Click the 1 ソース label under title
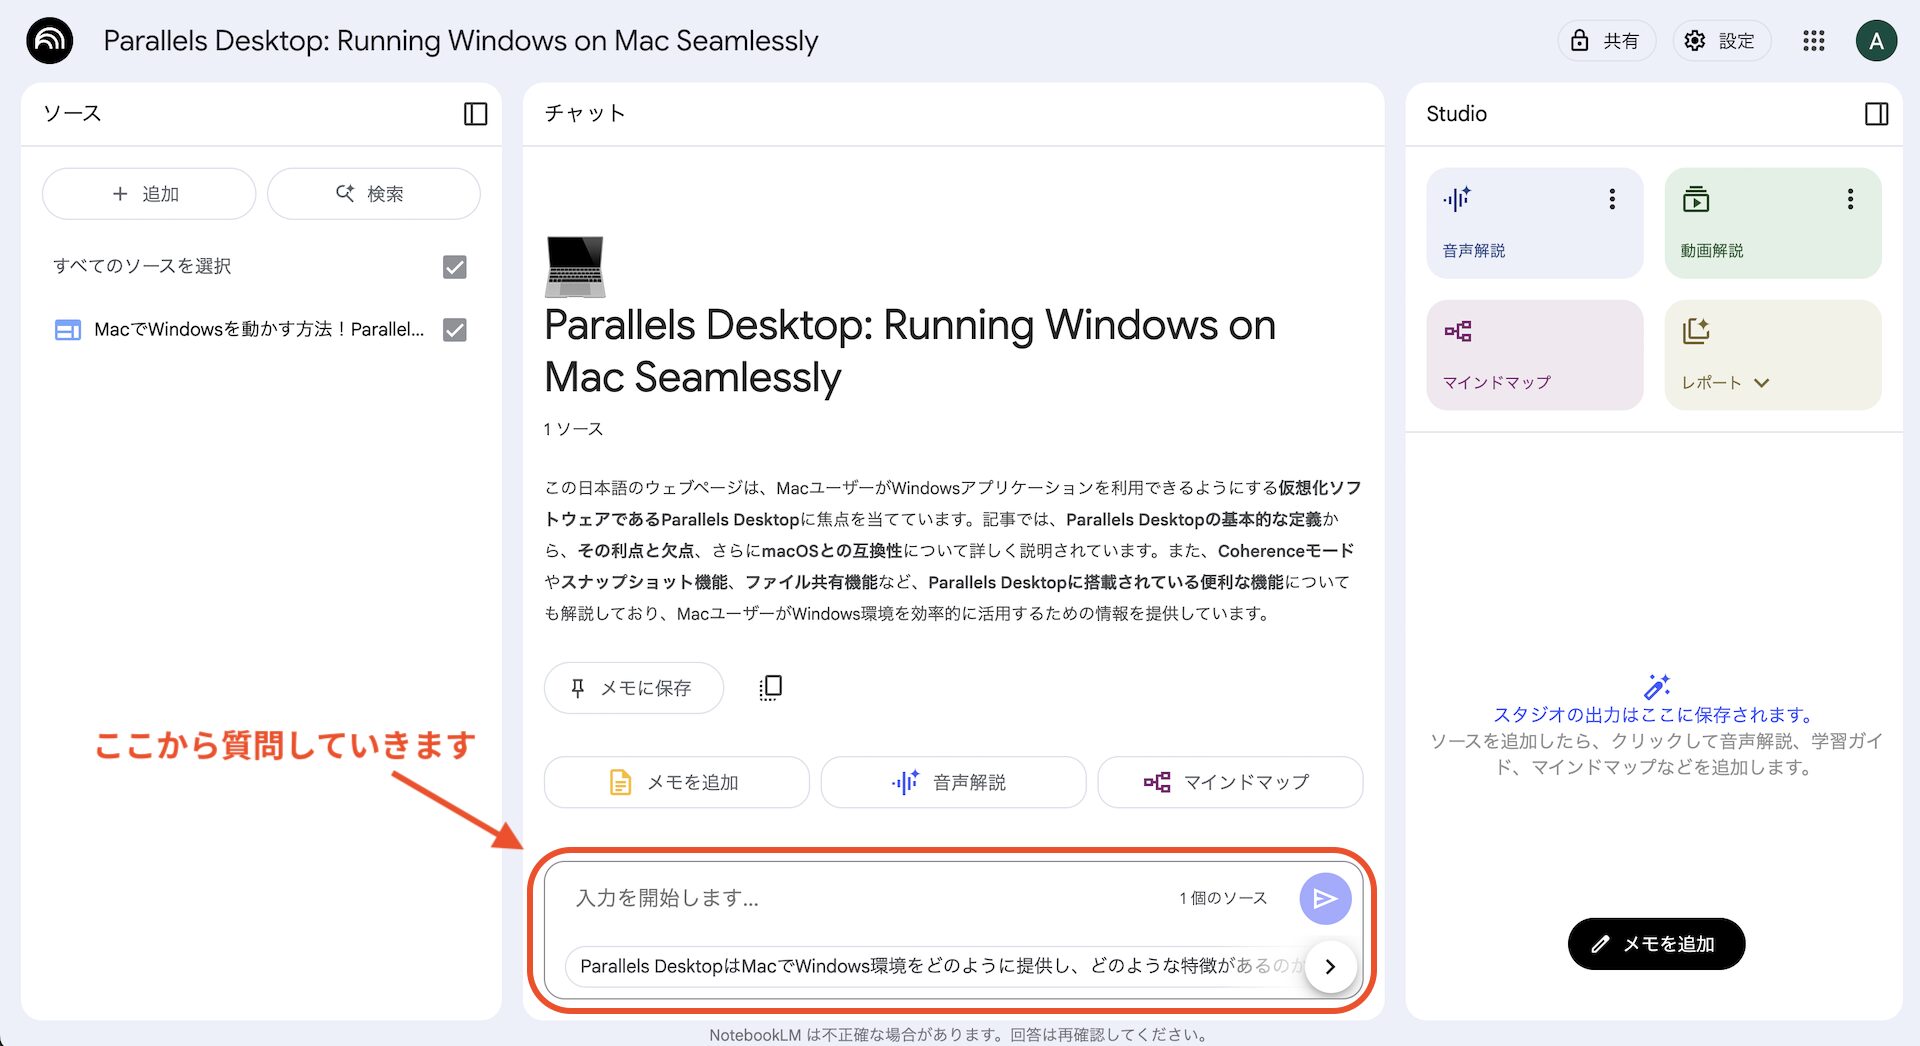Viewport: 1920px width, 1046px height. [574, 429]
